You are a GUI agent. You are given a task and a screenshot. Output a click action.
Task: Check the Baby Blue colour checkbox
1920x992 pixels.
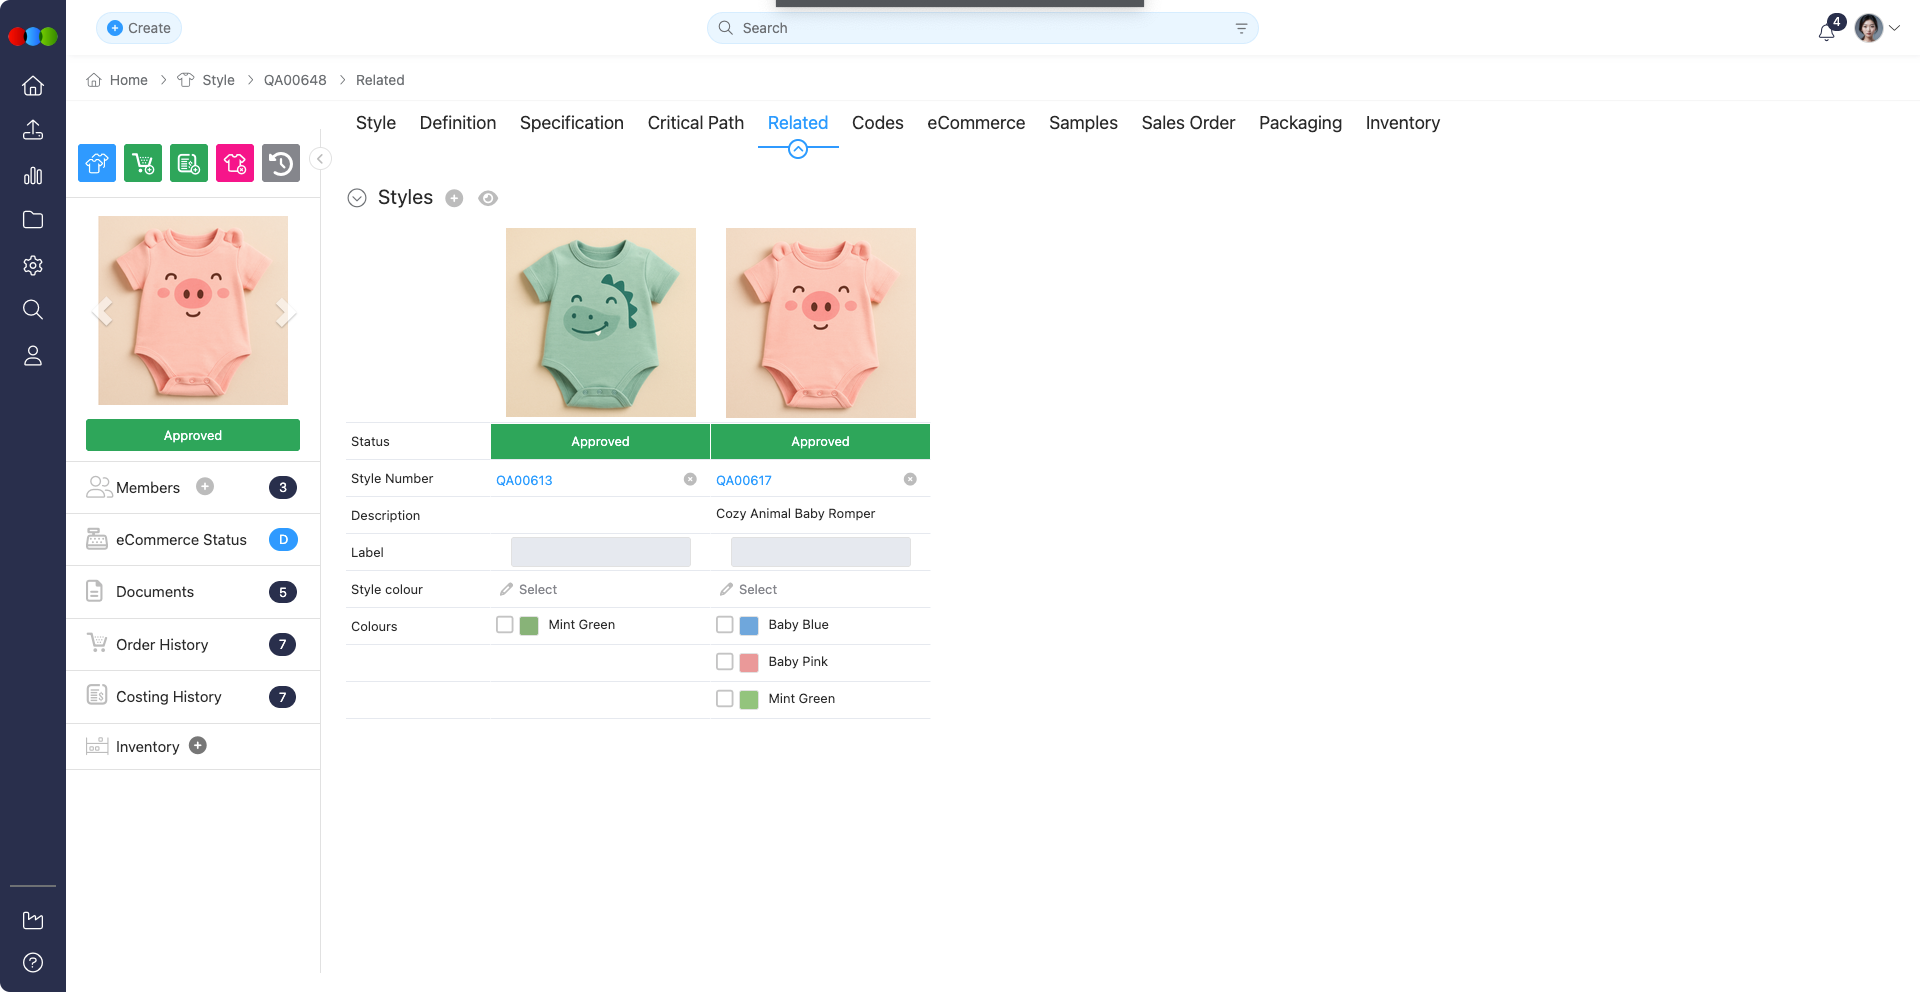[x=725, y=625]
